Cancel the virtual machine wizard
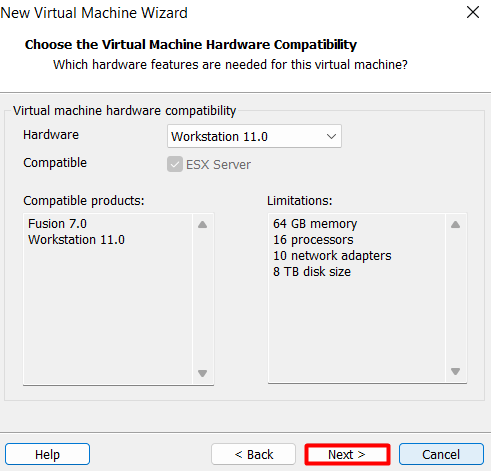Viewport: 491px width, 471px height. pyautogui.click(x=441, y=454)
